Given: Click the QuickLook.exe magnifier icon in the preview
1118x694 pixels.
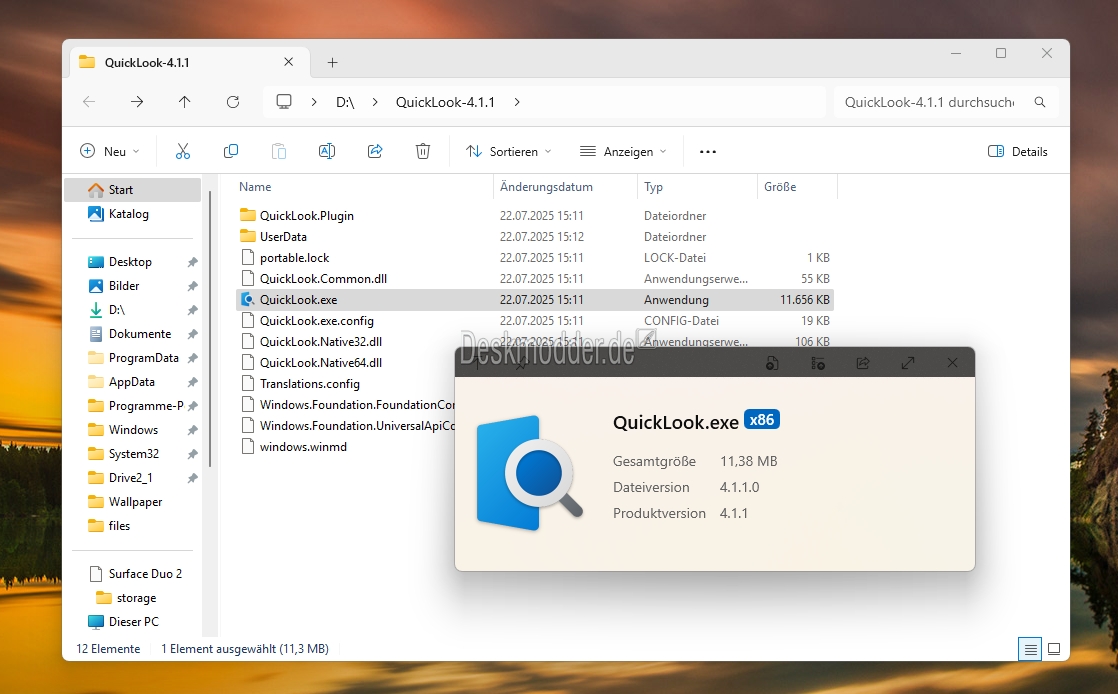Looking at the screenshot, I should 530,473.
